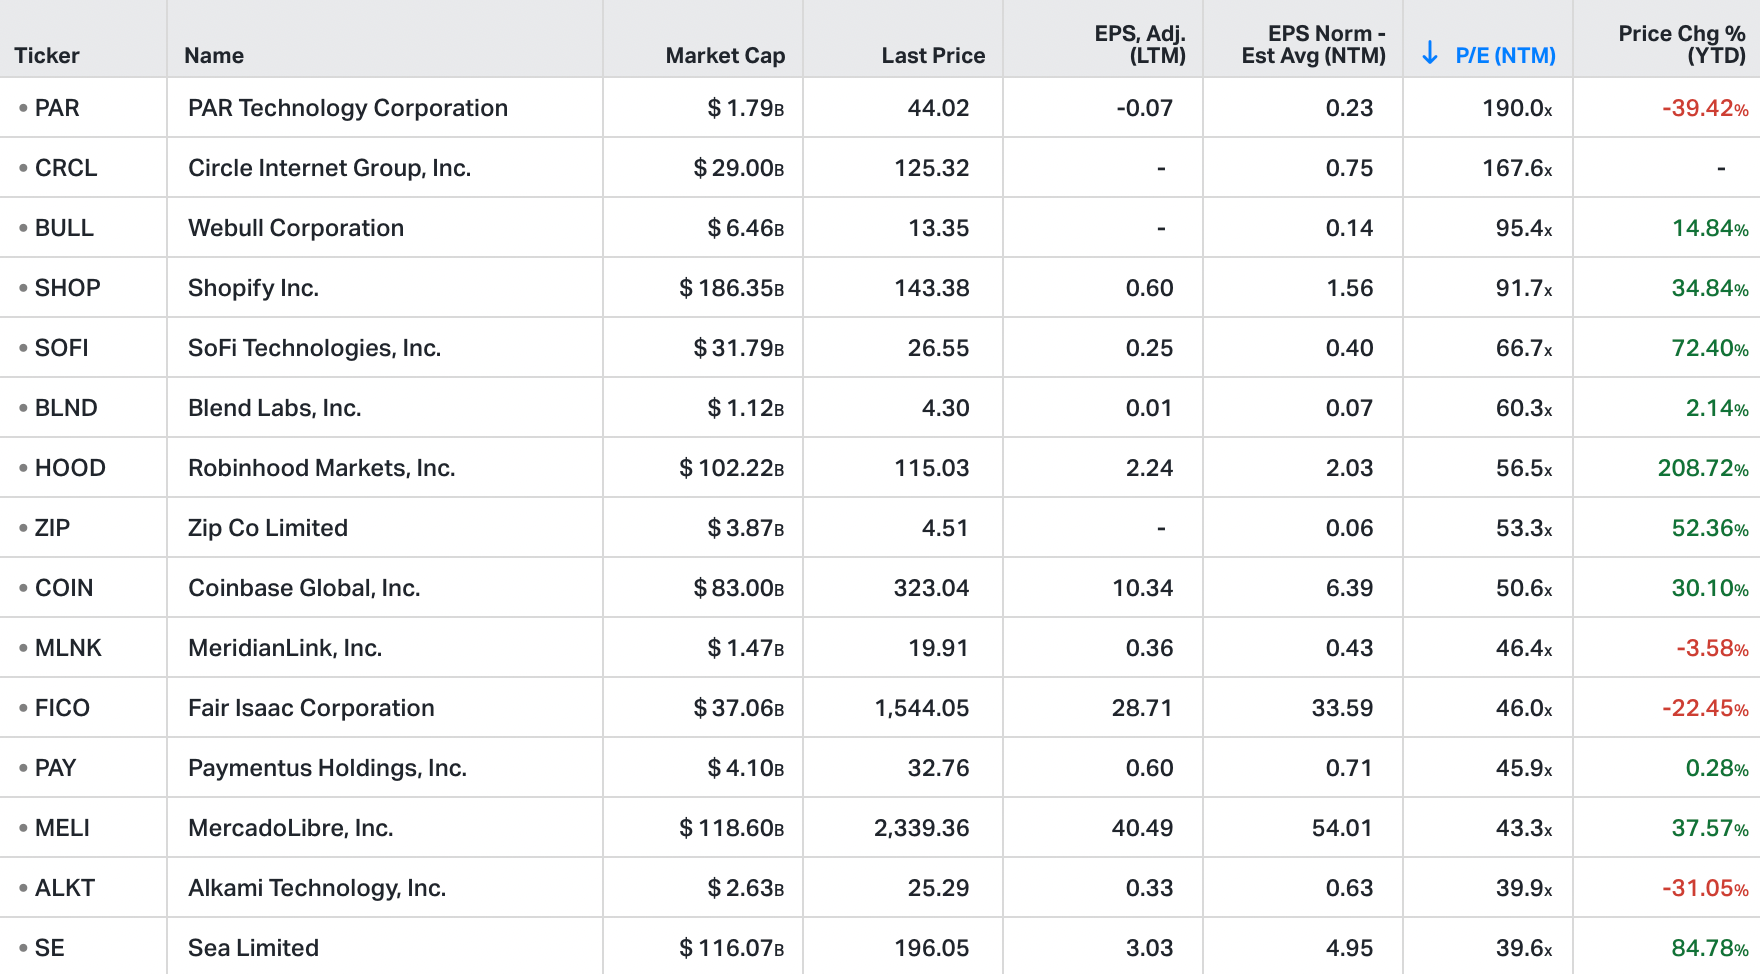Image resolution: width=1760 pixels, height=974 pixels.
Task: Click the P/E (NTM) column header label
Action: click(1506, 56)
